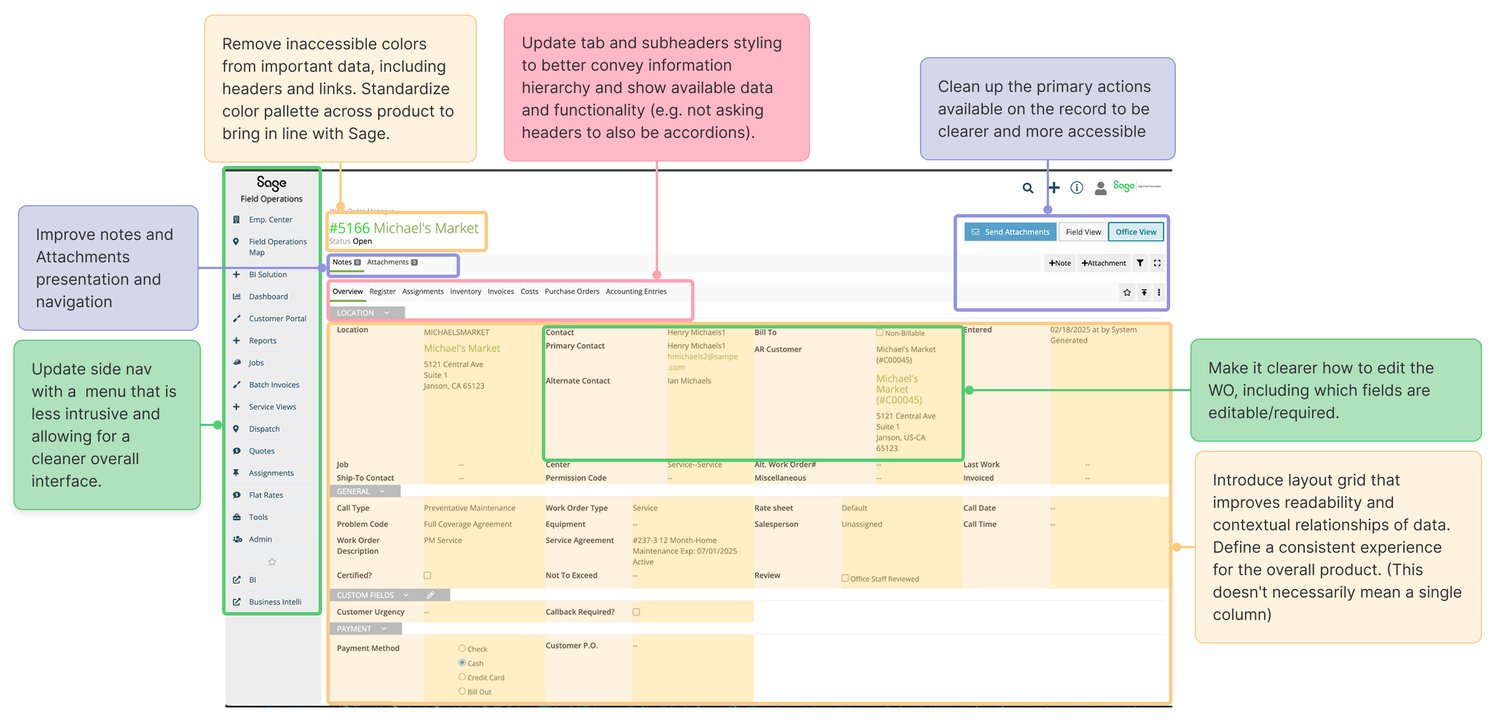Open the info icon in header
1500x722 pixels.
[1077, 188]
